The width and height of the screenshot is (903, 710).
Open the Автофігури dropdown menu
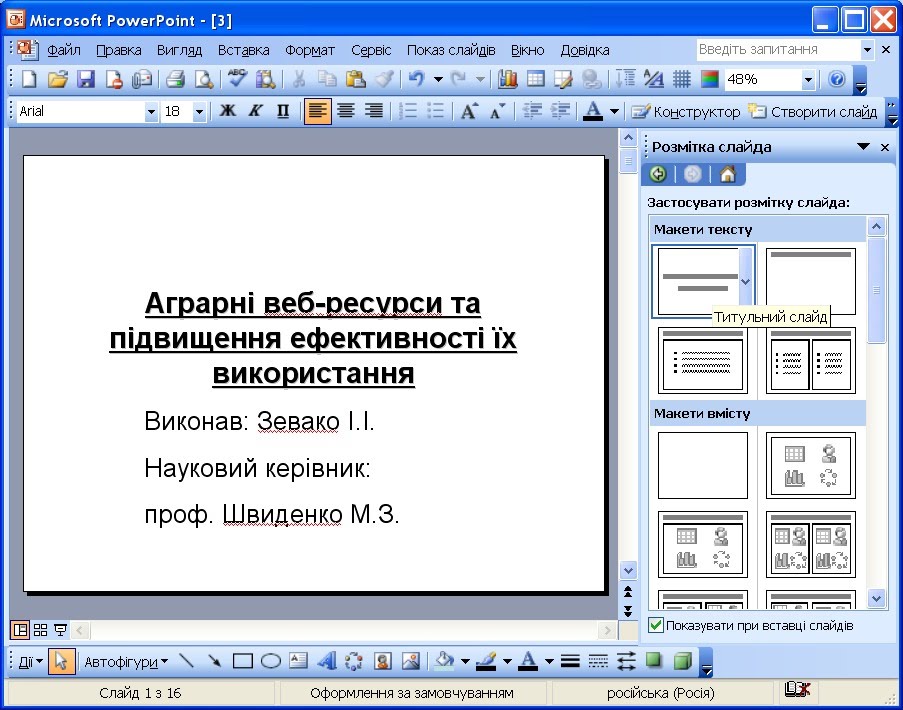click(x=126, y=662)
